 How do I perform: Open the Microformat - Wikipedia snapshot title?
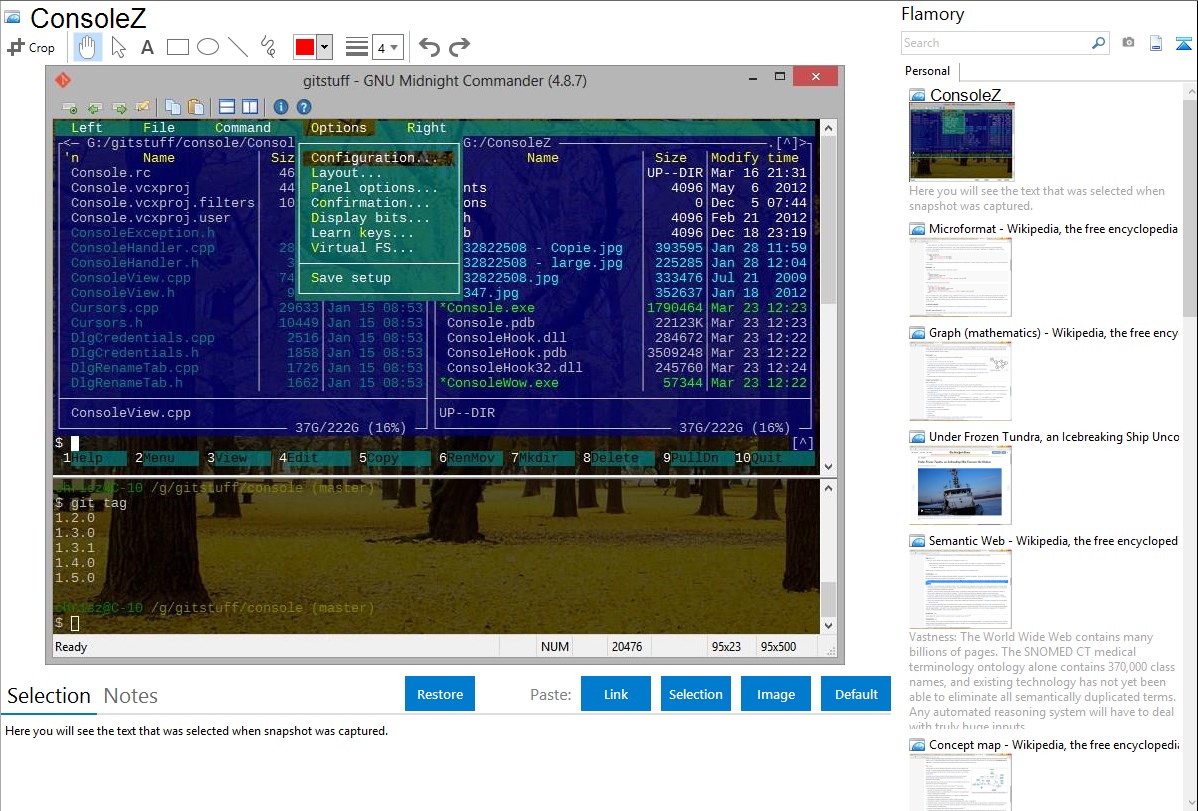click(1053, 229)
